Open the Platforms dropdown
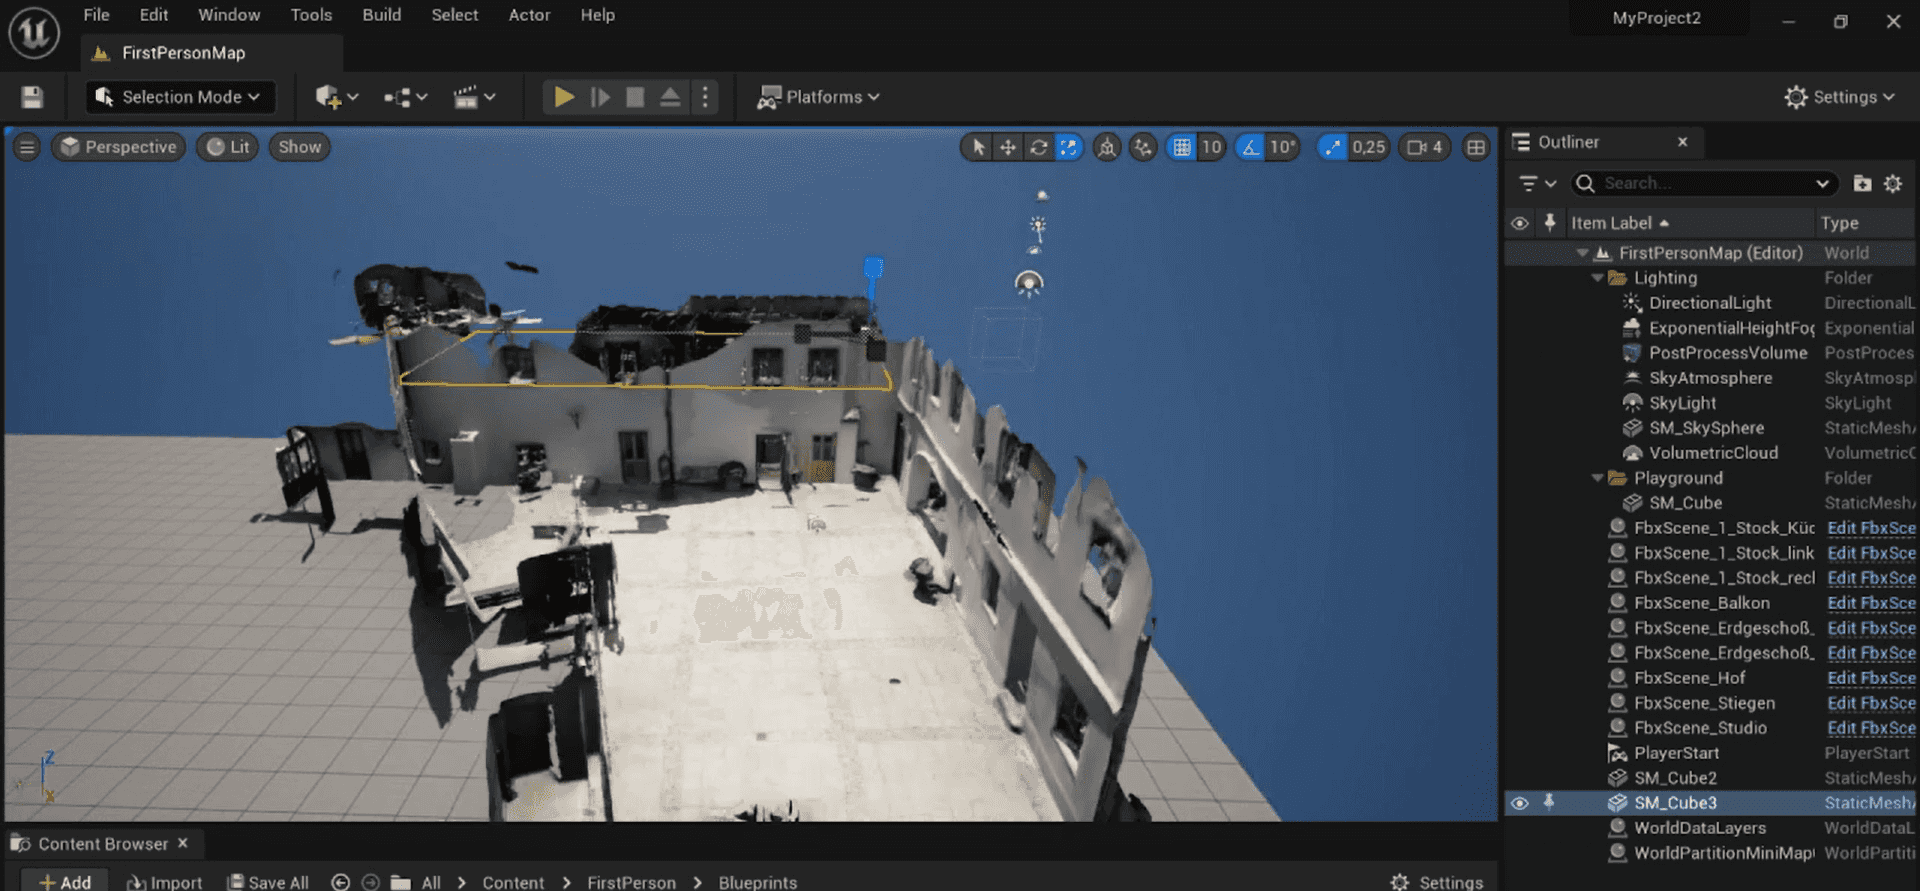This screenshot has height=891, width=1920. pos(818,97)
